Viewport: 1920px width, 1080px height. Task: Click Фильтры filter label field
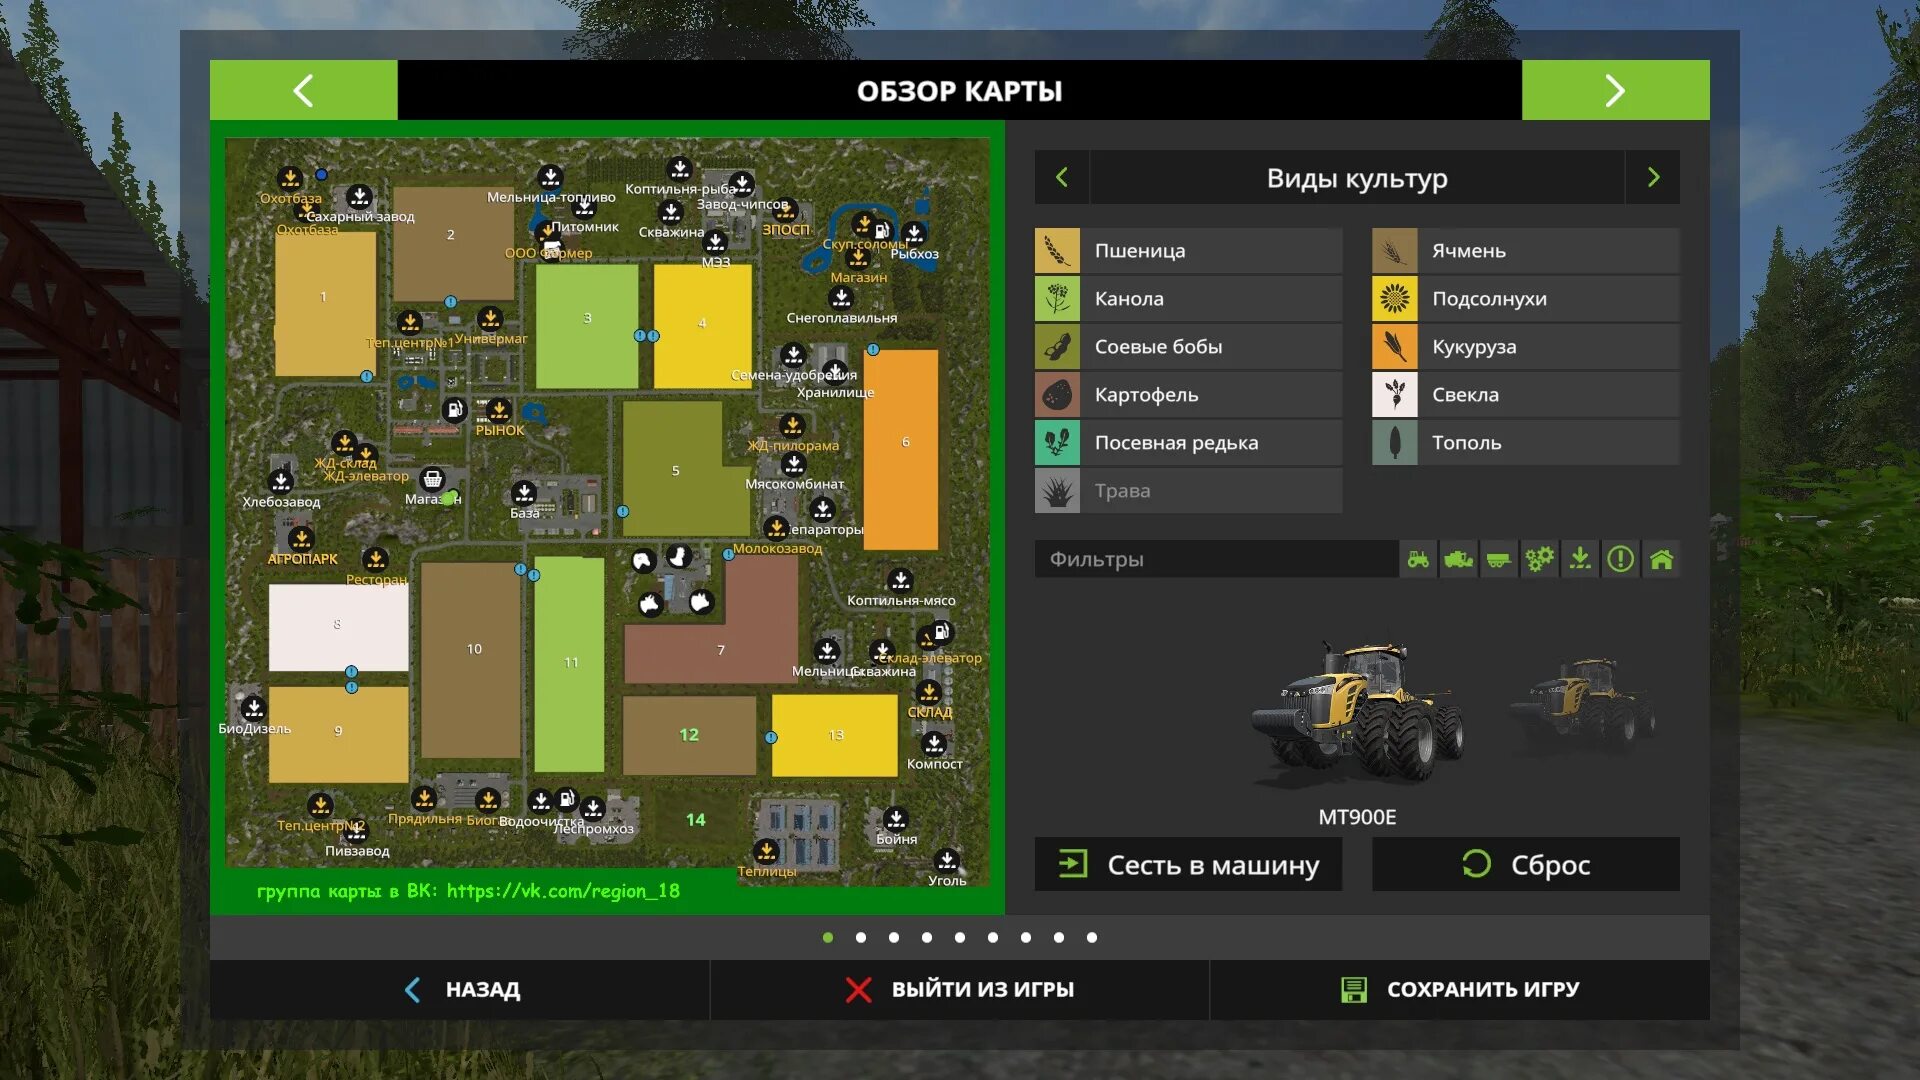click(1216, 559)
